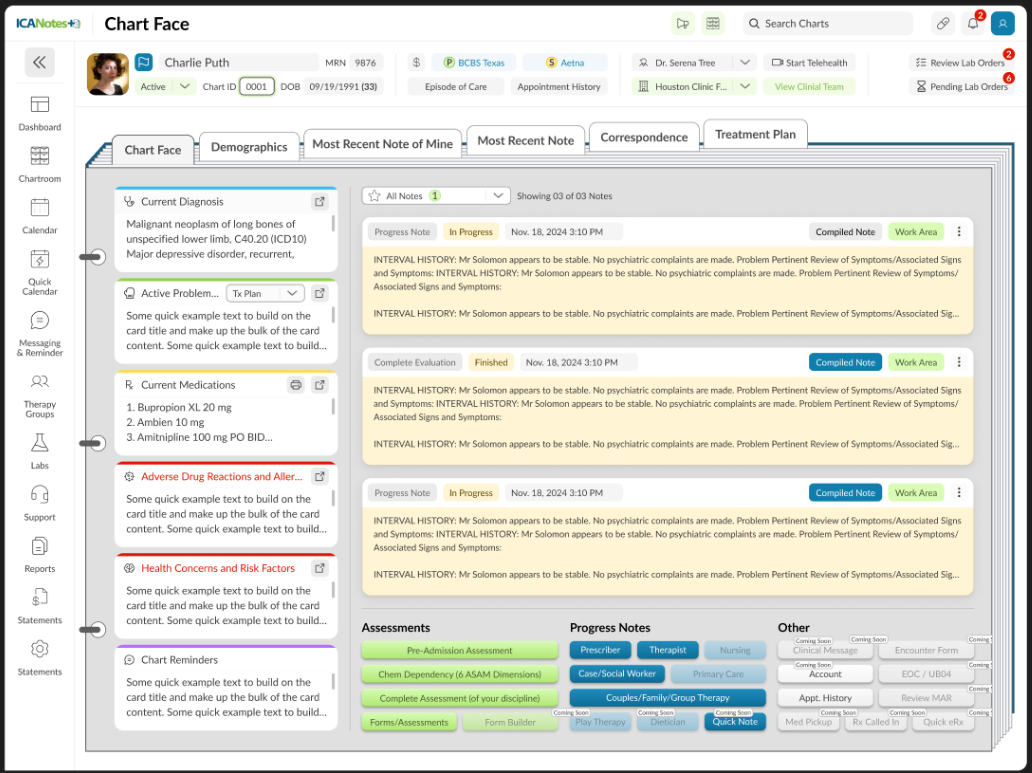
Task: Pop out Current Medications card
Action: point(320,385)
